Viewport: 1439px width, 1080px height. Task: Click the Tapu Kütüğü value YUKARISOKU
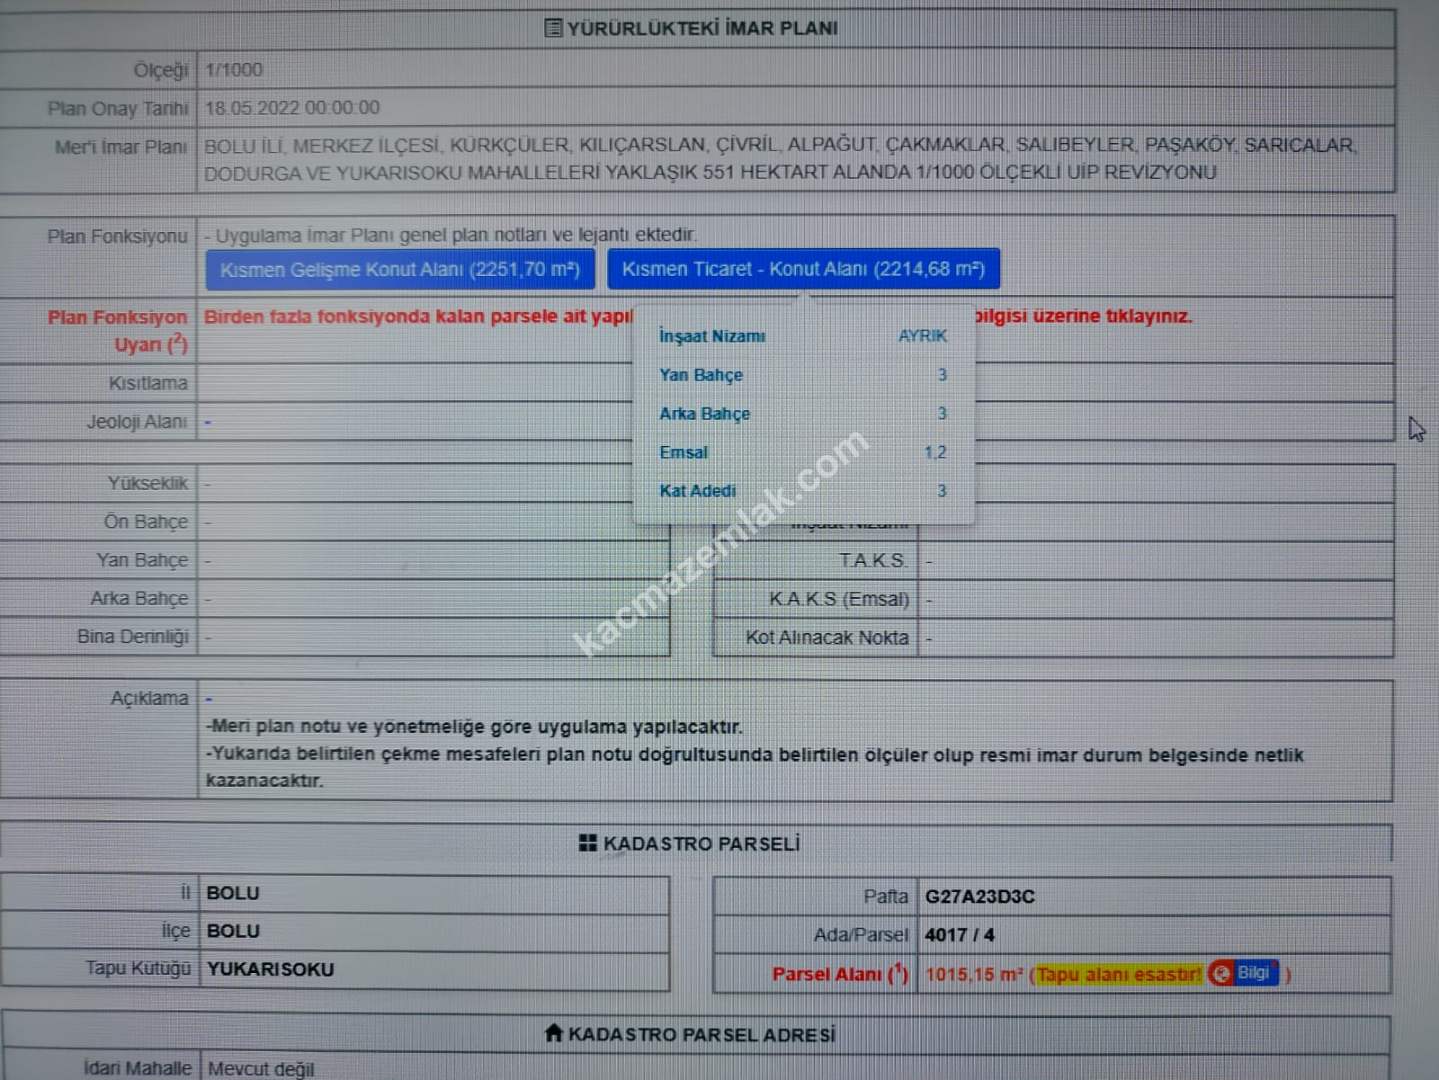pyautogui.click(x=270, y=969)
